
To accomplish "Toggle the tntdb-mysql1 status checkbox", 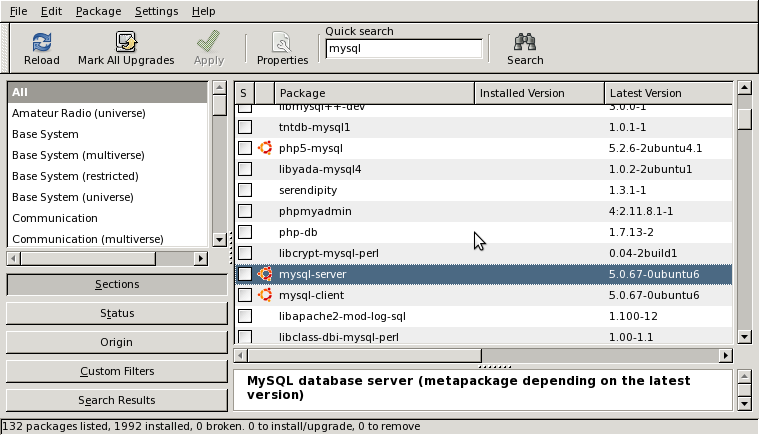I will pos(244,127).
